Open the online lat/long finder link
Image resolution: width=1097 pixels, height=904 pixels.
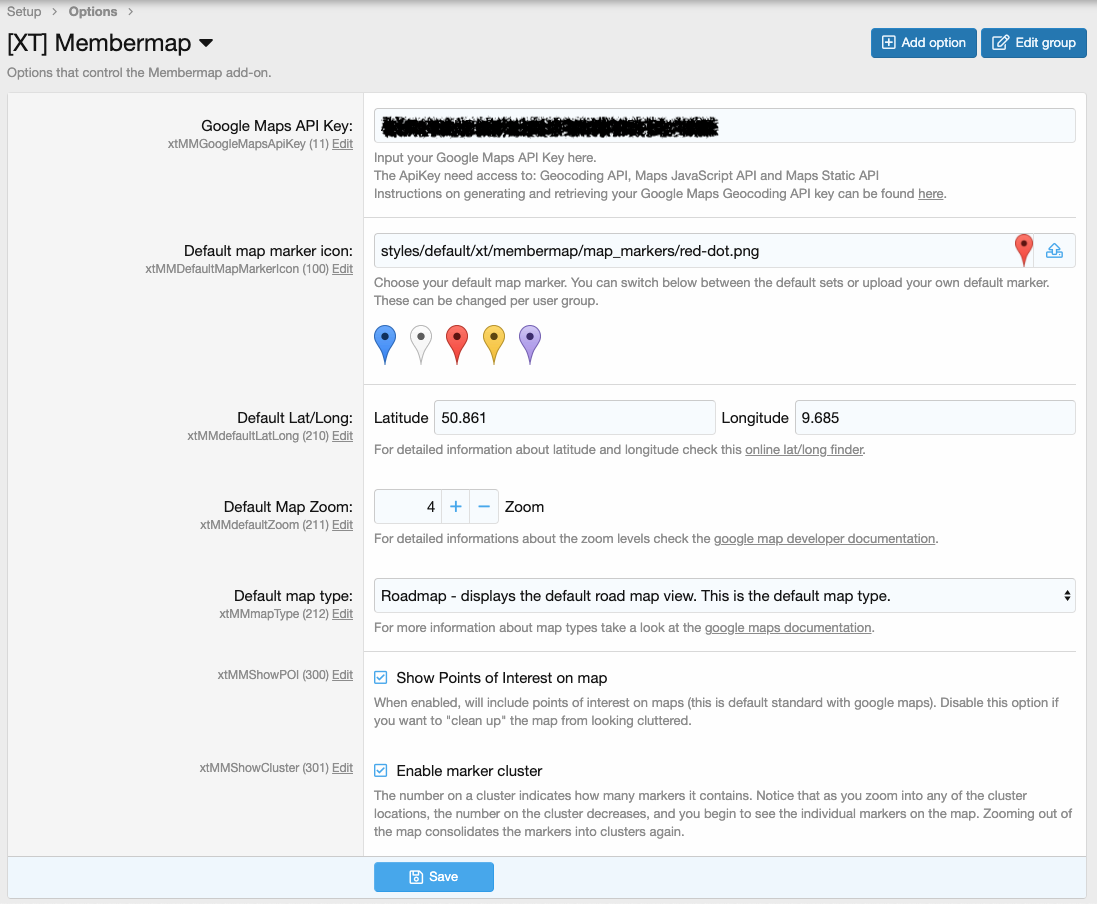click(803, 450)
